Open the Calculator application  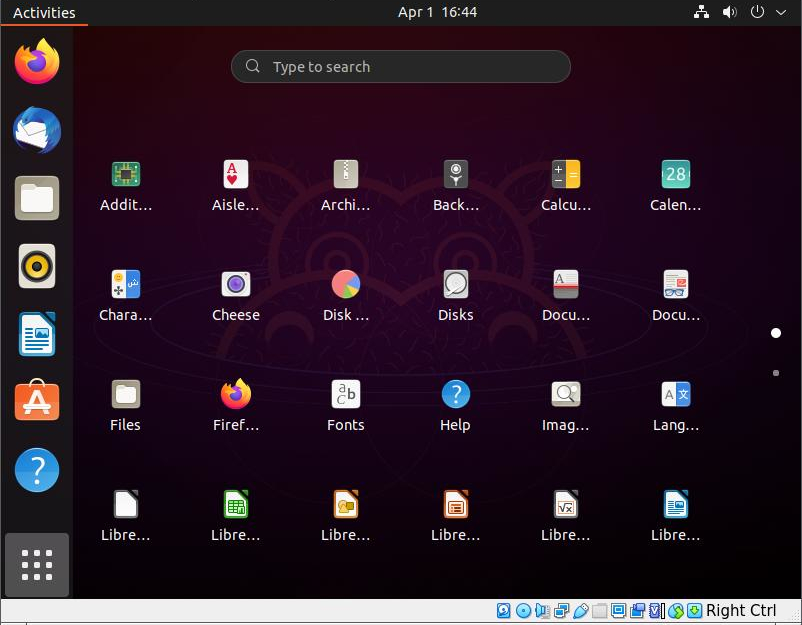pyautogui.click(x=566, y=175)
